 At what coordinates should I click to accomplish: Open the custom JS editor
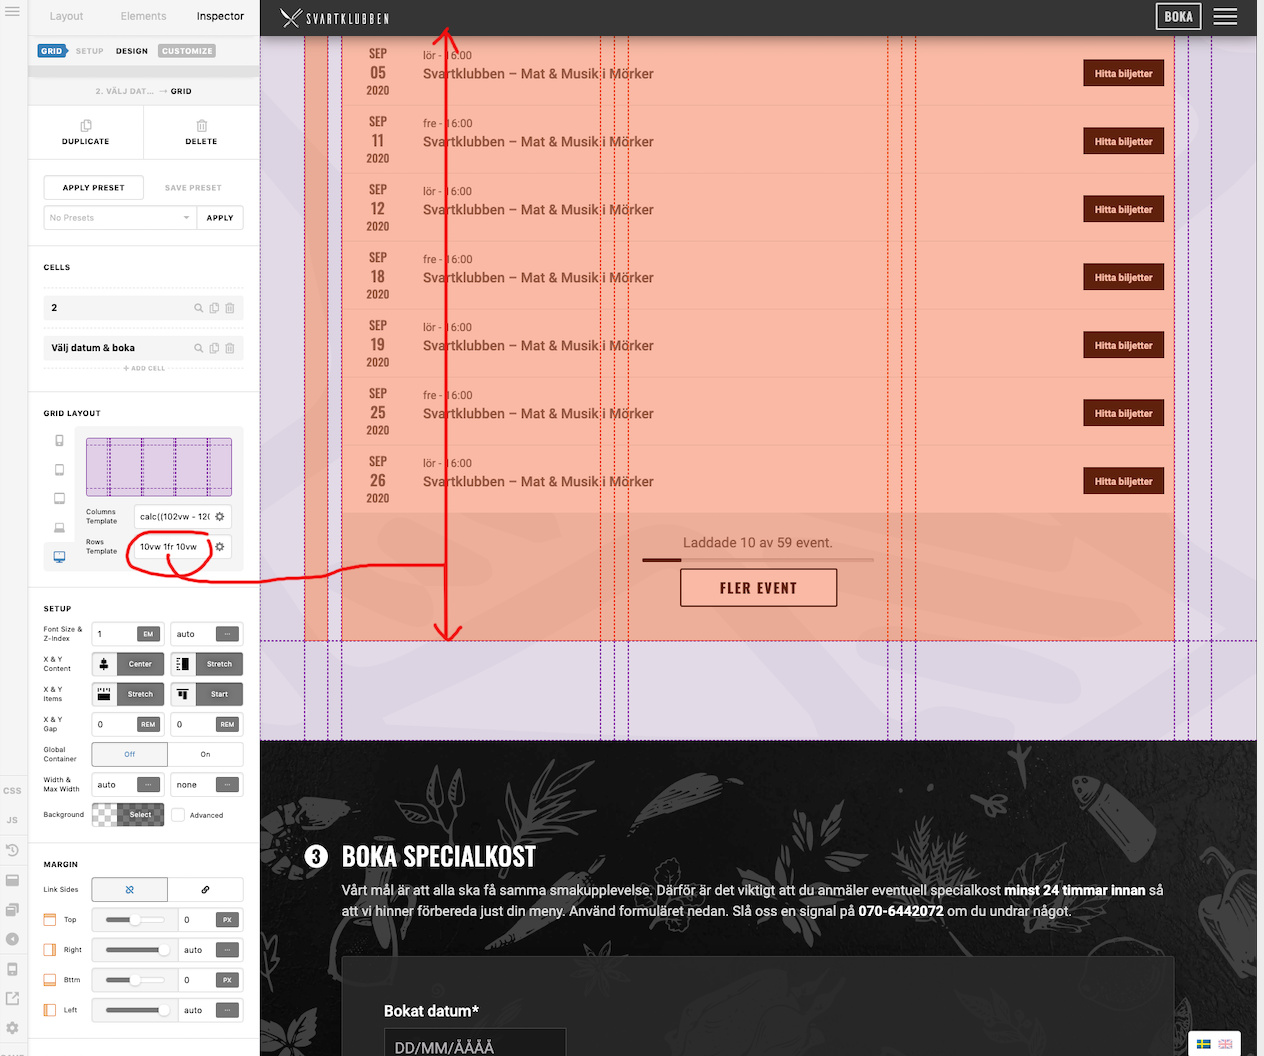(12, 820)
